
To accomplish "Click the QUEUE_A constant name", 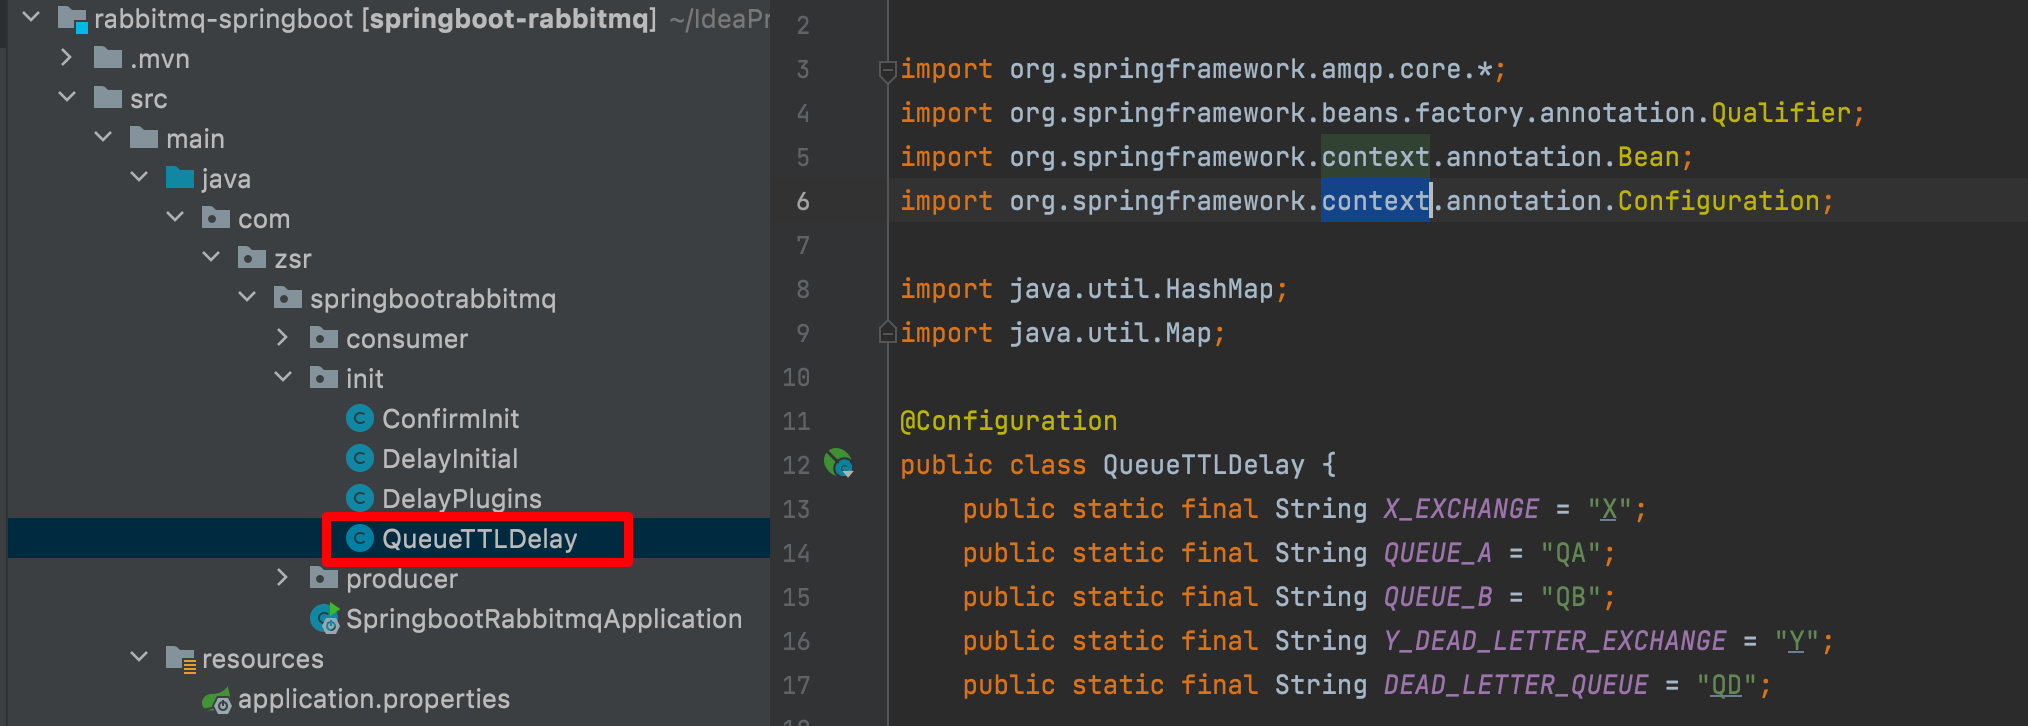I will click(x=1438, y=553).
